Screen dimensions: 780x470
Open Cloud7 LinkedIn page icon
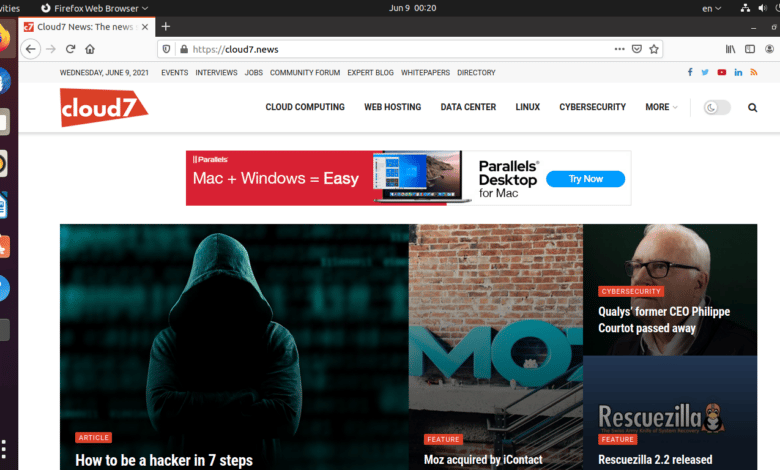(x=738, y=72)
